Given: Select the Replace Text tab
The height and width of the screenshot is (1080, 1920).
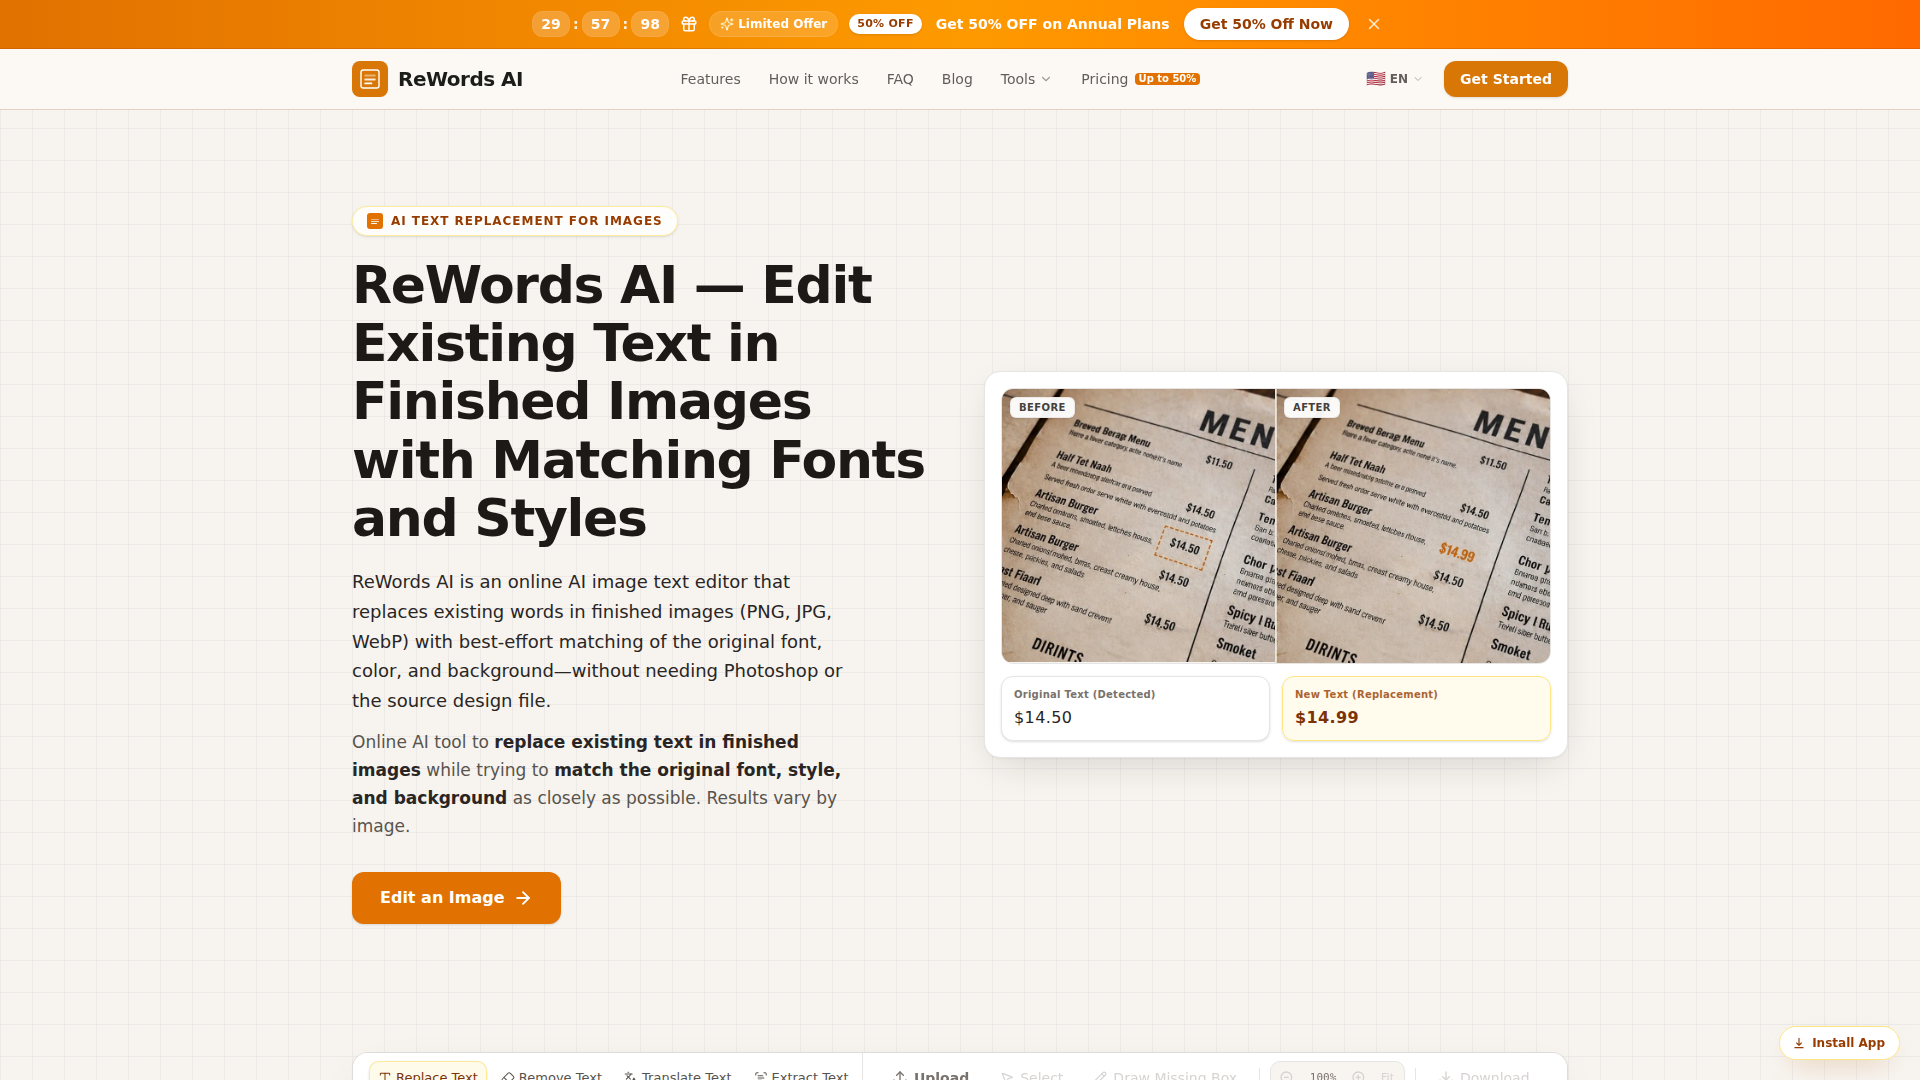Looking at the screenshot, I should click(428, 1071).
